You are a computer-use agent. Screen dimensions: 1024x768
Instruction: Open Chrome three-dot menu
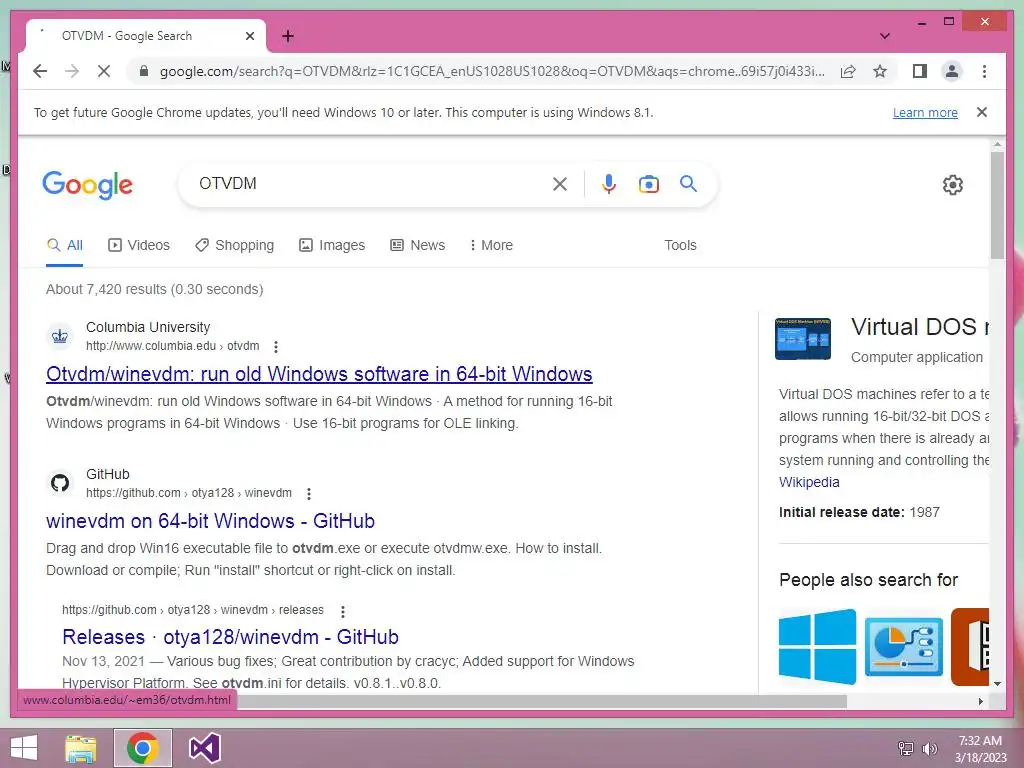point(984,71)
